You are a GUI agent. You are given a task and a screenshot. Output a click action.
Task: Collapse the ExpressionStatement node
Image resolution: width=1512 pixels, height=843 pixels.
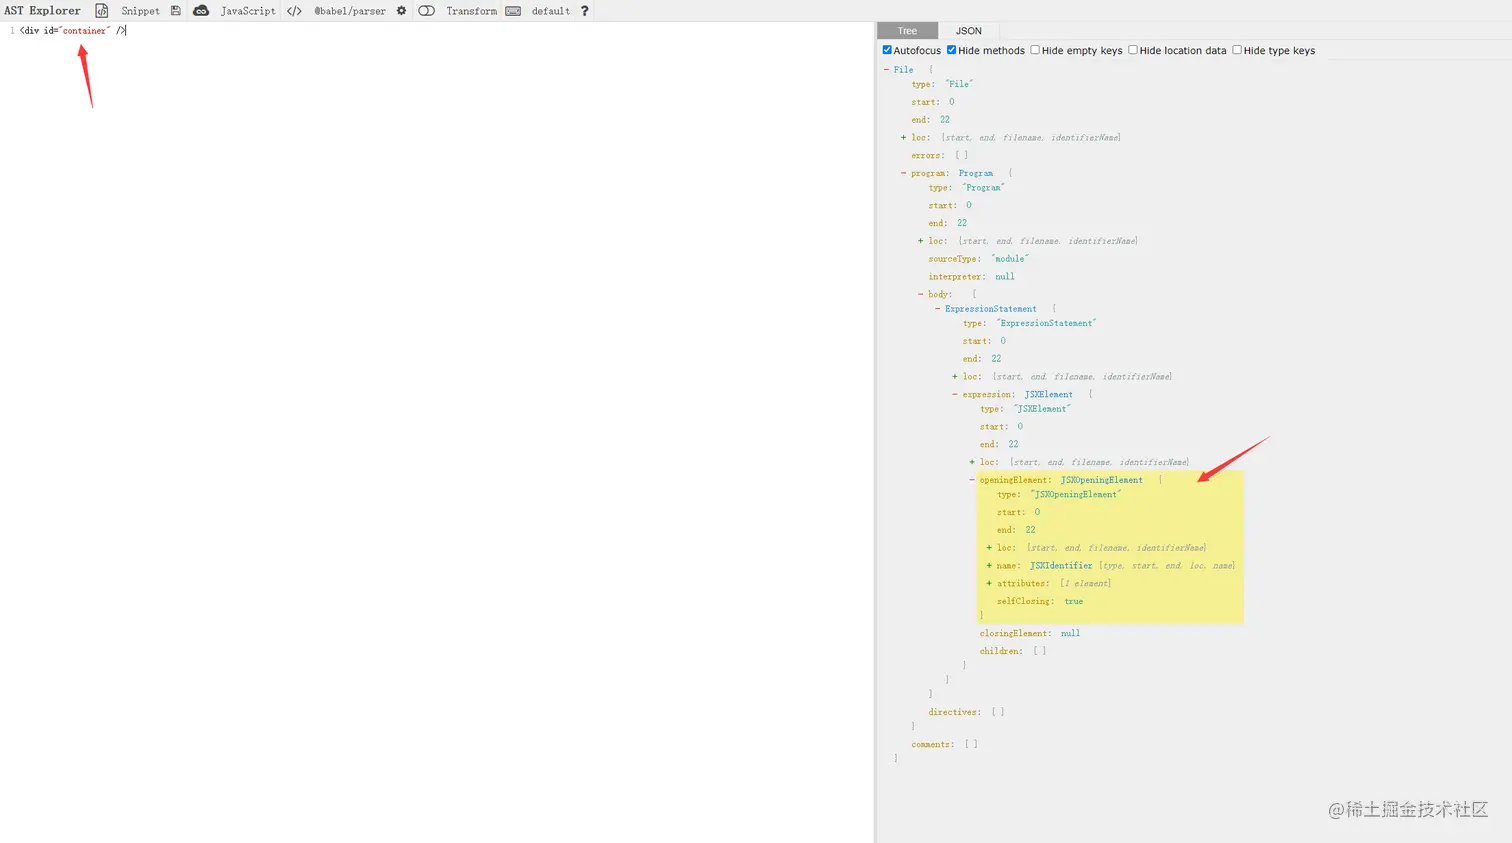937,309
